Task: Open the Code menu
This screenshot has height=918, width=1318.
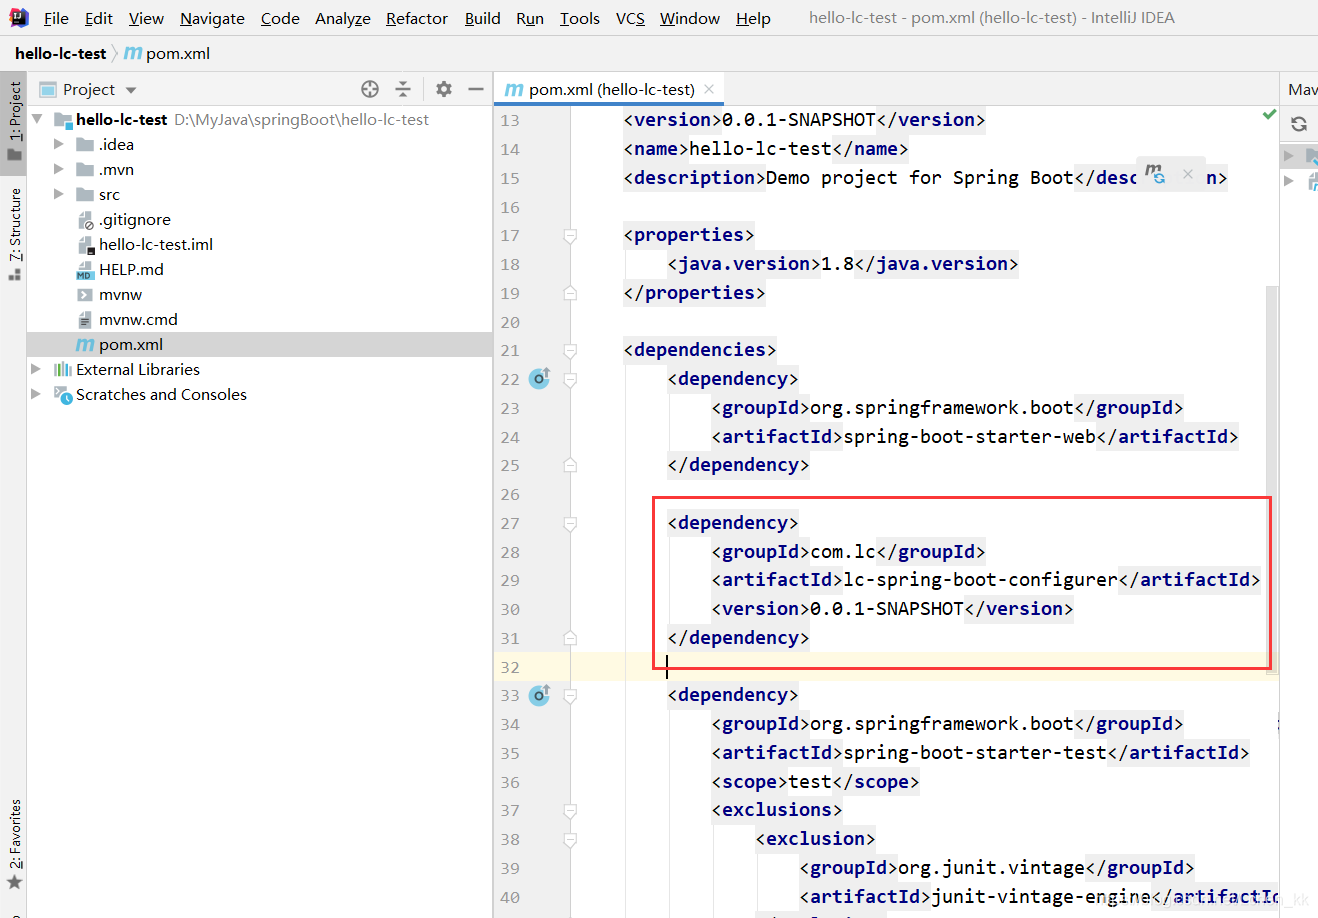Action: [x=280, y=18]
